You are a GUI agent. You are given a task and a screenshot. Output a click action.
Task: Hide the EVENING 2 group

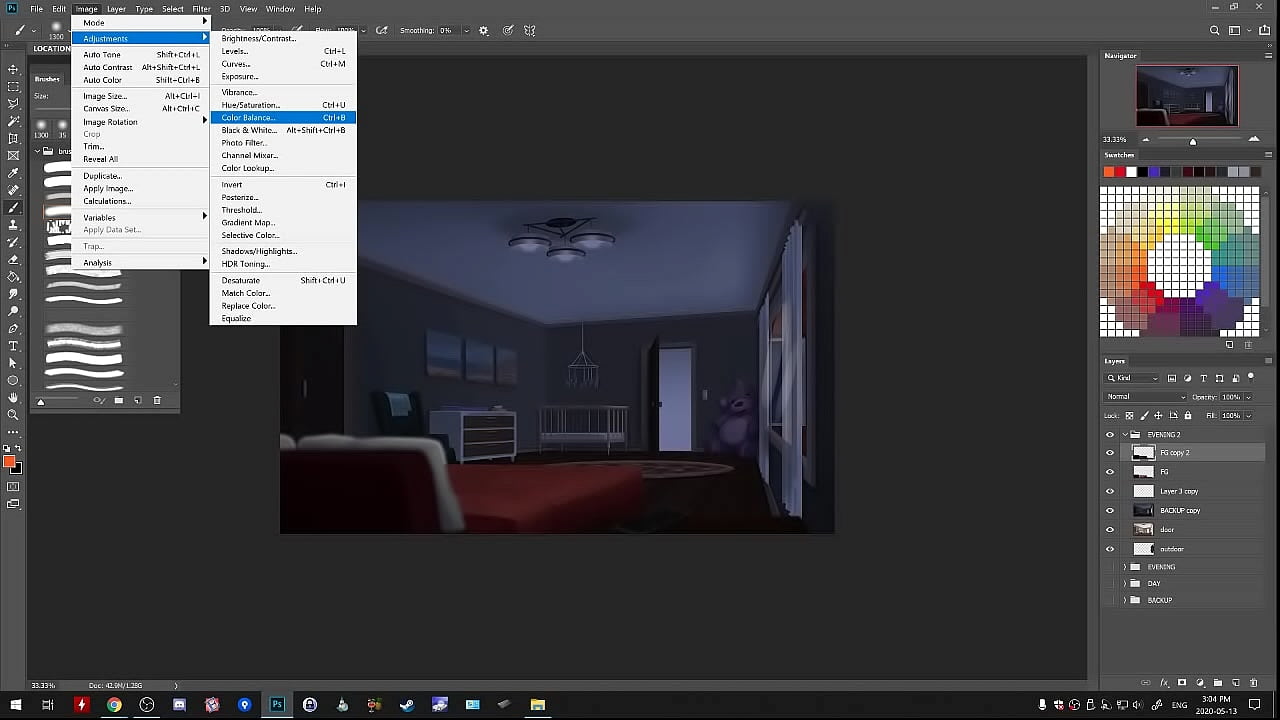1109,435
